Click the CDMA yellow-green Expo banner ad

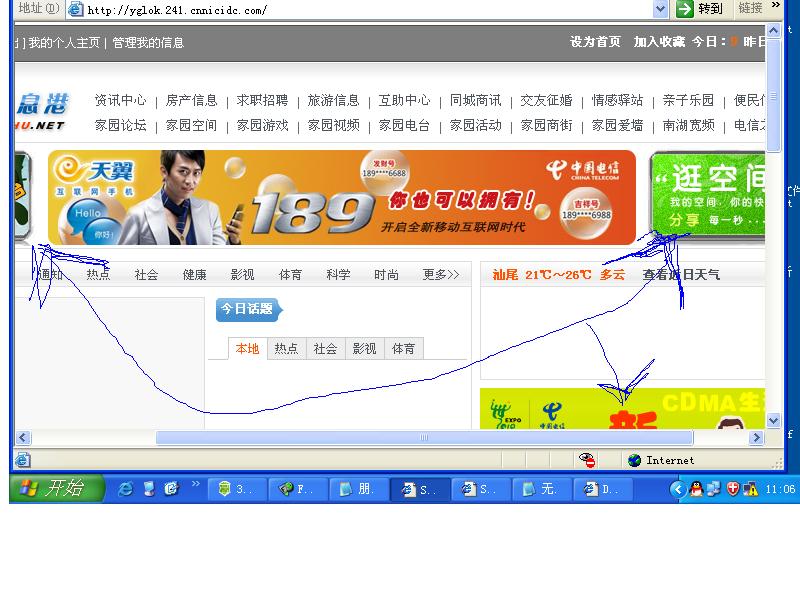622,409
